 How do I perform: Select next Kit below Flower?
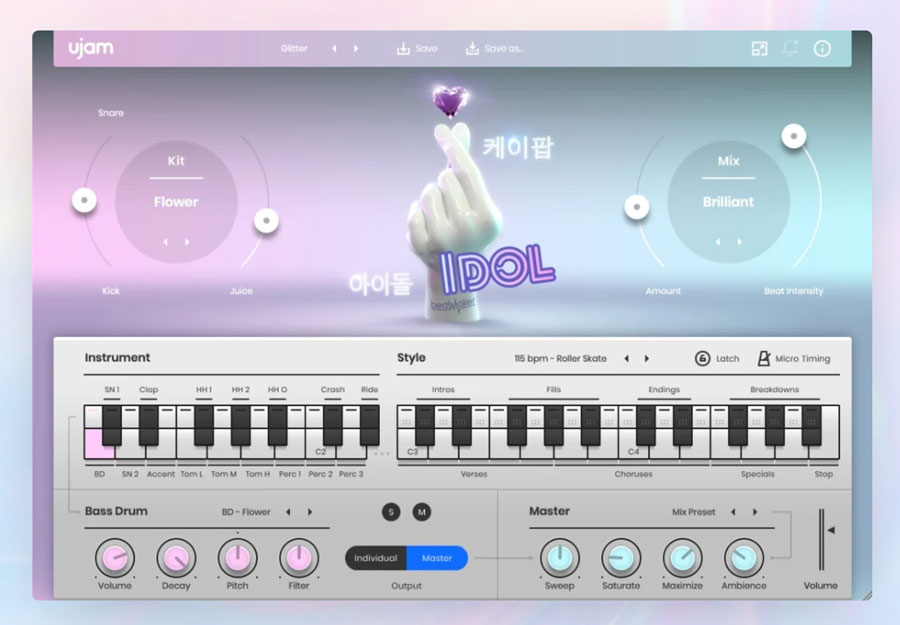(x=187, y=242)
